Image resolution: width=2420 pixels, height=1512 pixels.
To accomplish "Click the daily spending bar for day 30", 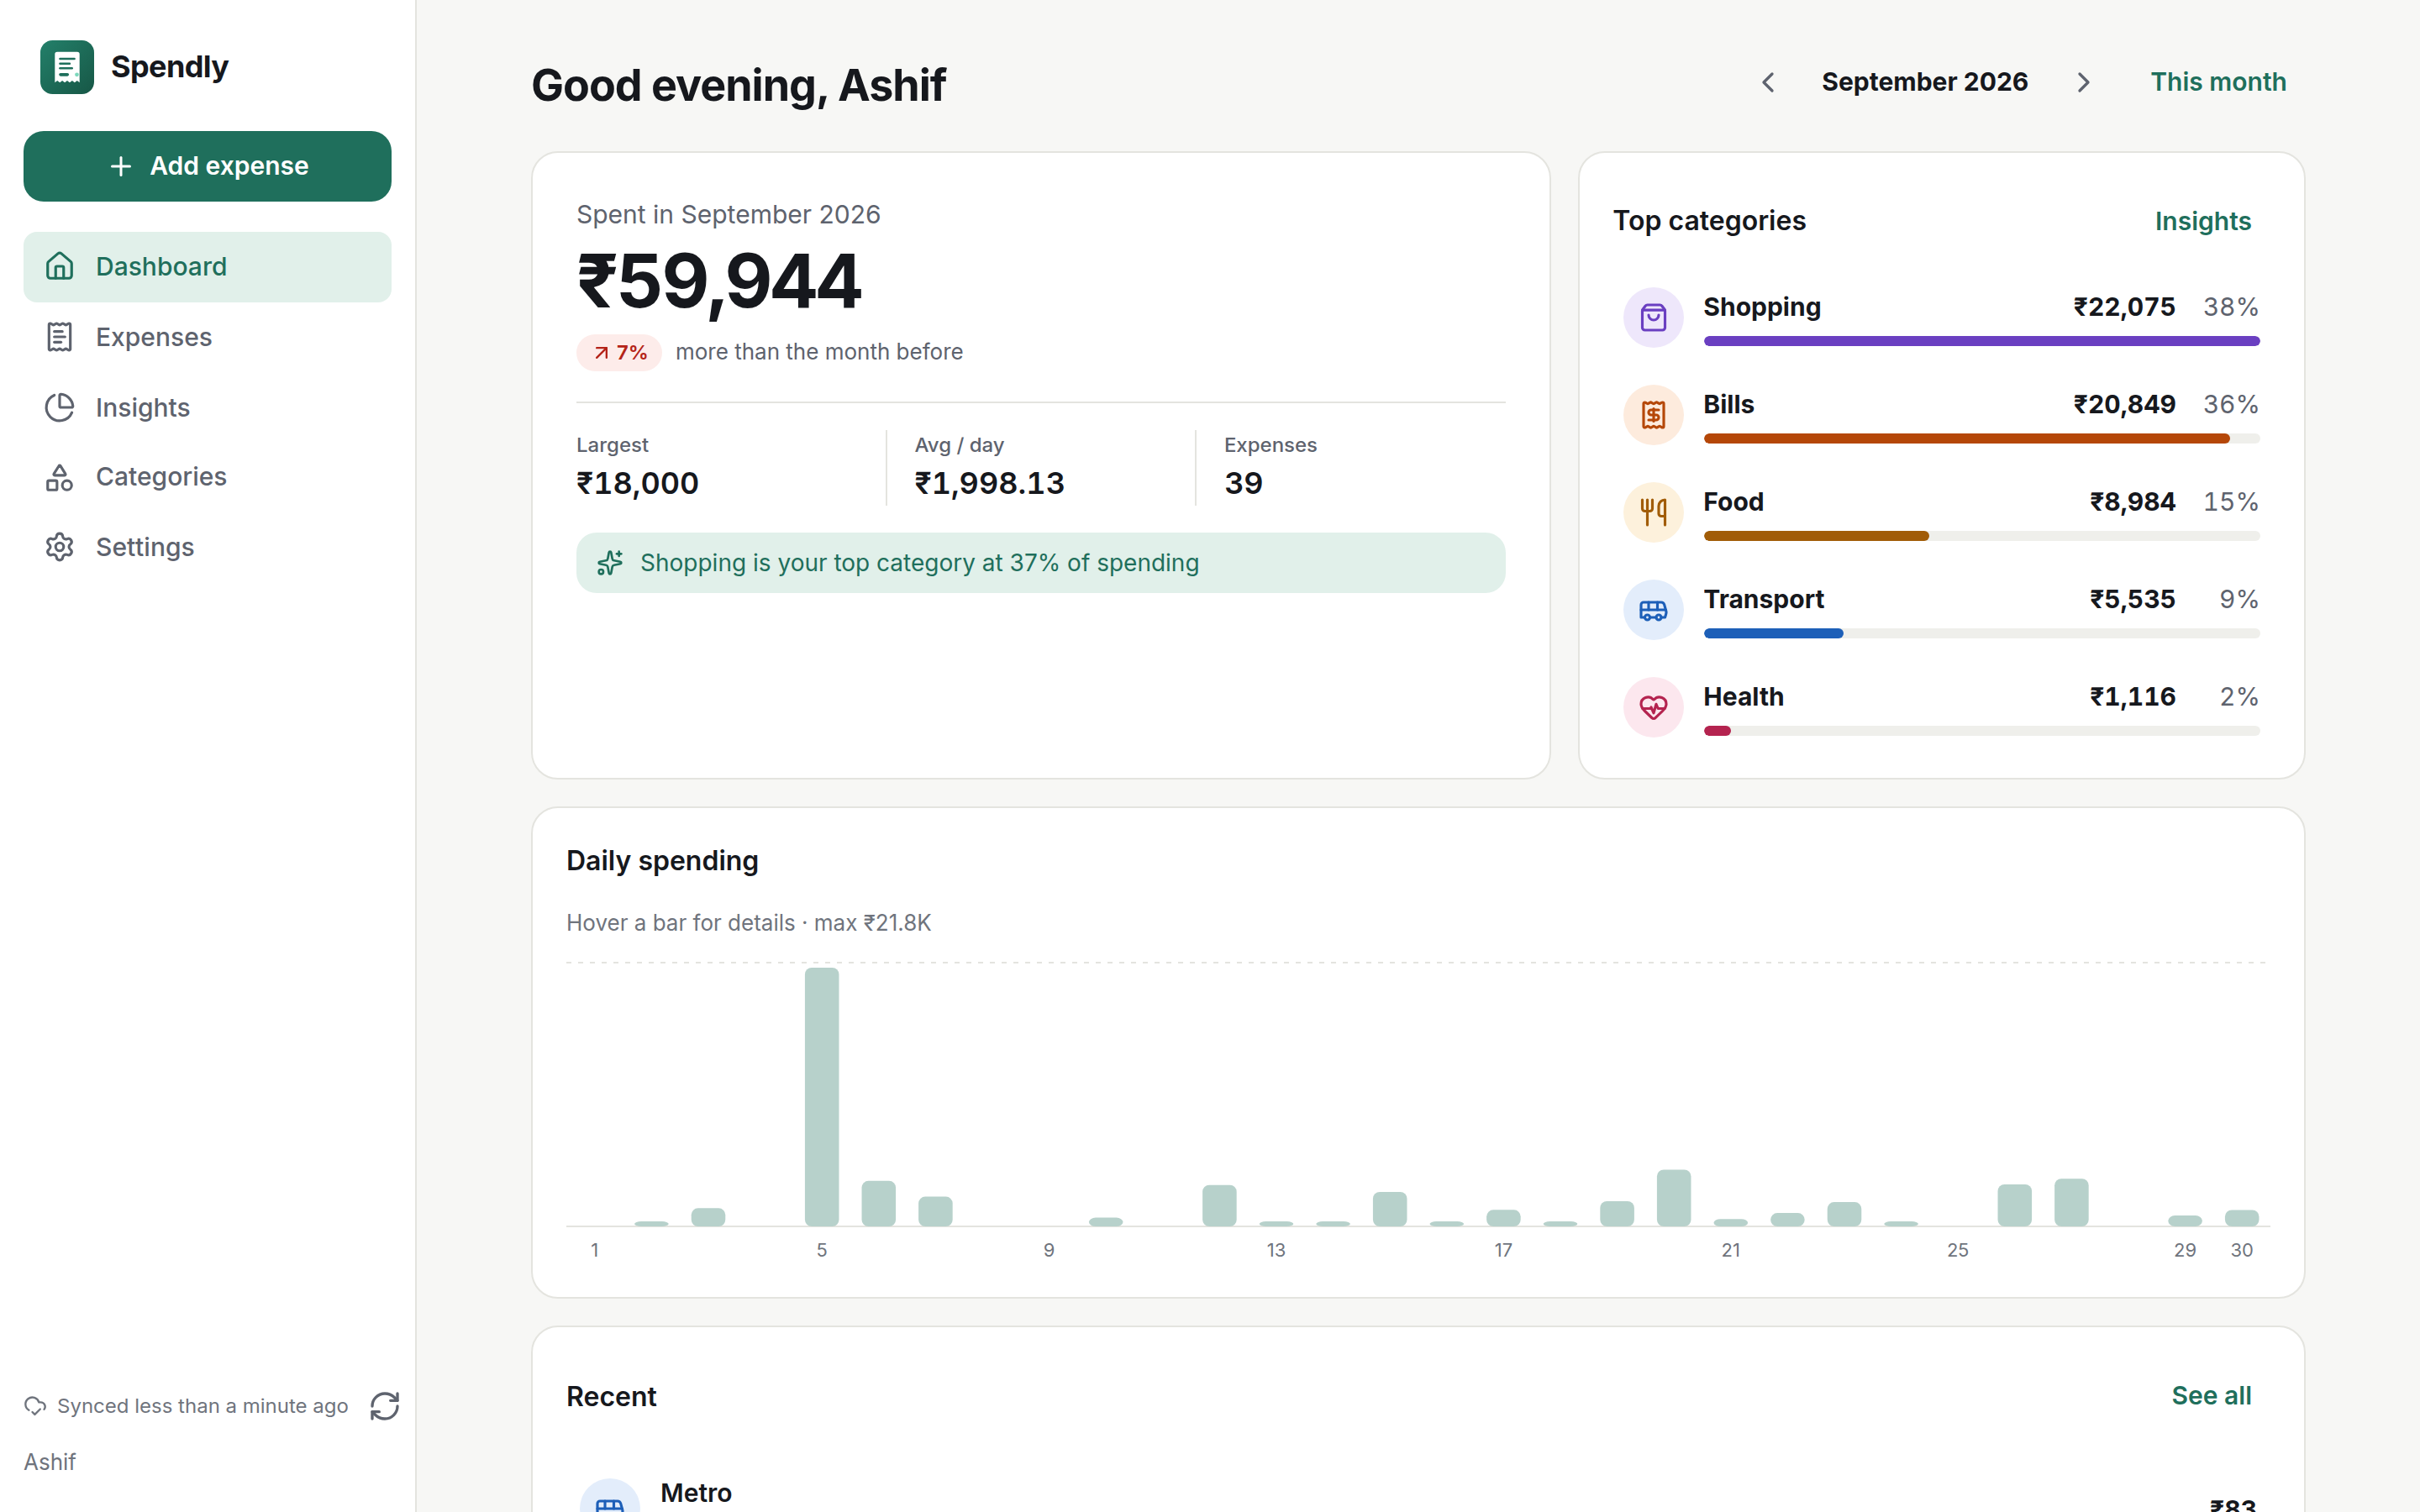I will pos(2241,1218).
